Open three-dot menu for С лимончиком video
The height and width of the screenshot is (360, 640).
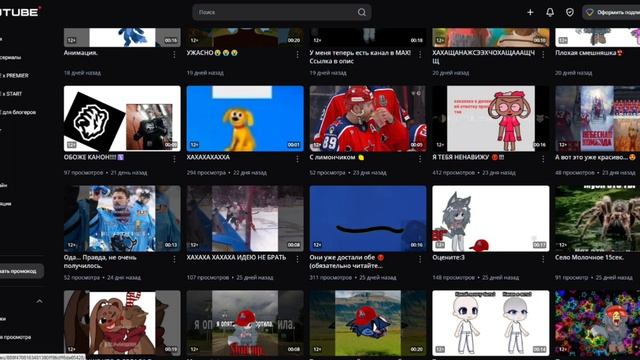420,159
